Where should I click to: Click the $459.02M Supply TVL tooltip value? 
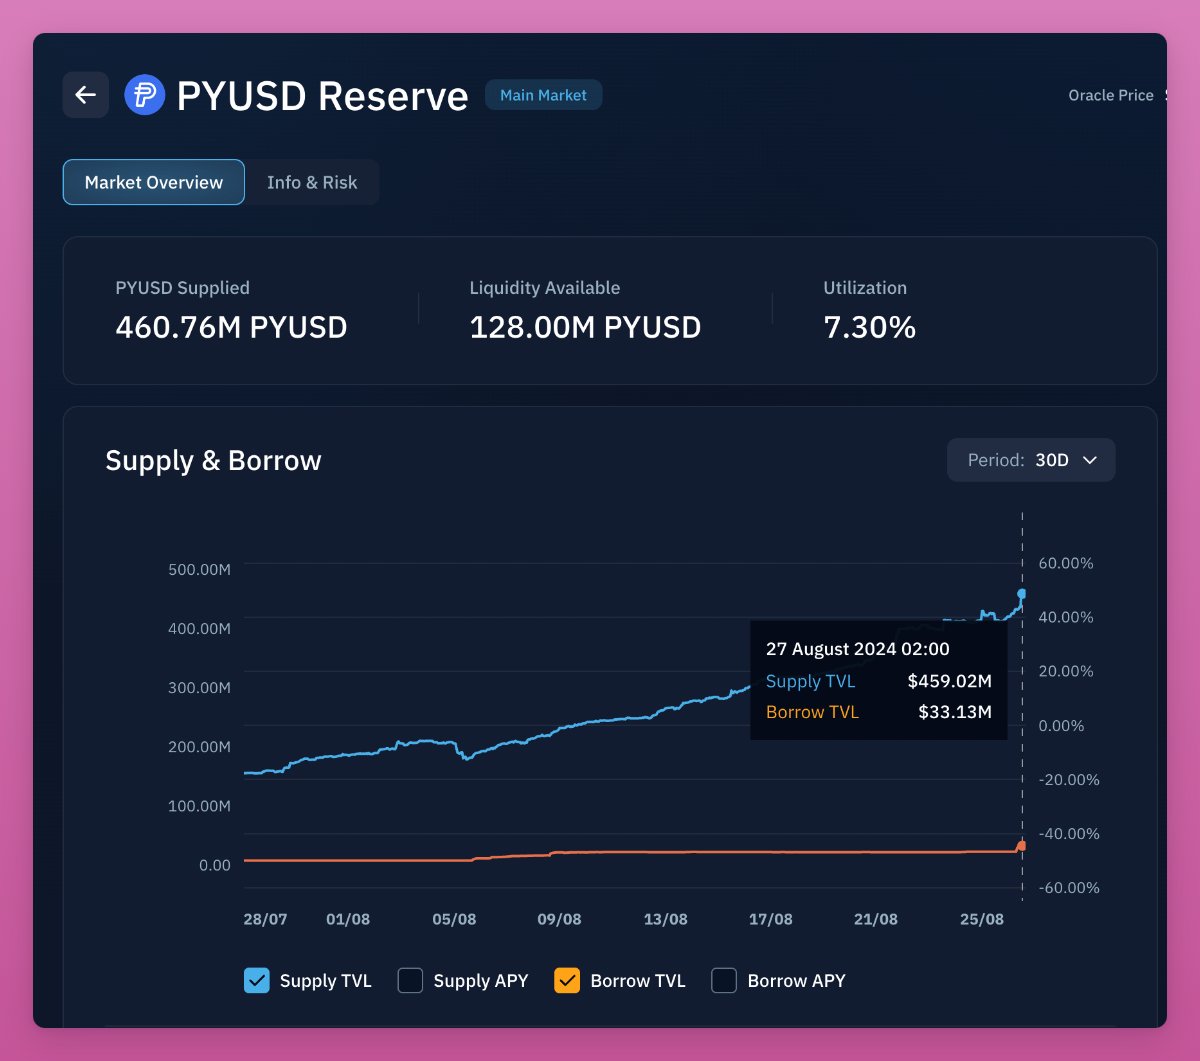949,681
